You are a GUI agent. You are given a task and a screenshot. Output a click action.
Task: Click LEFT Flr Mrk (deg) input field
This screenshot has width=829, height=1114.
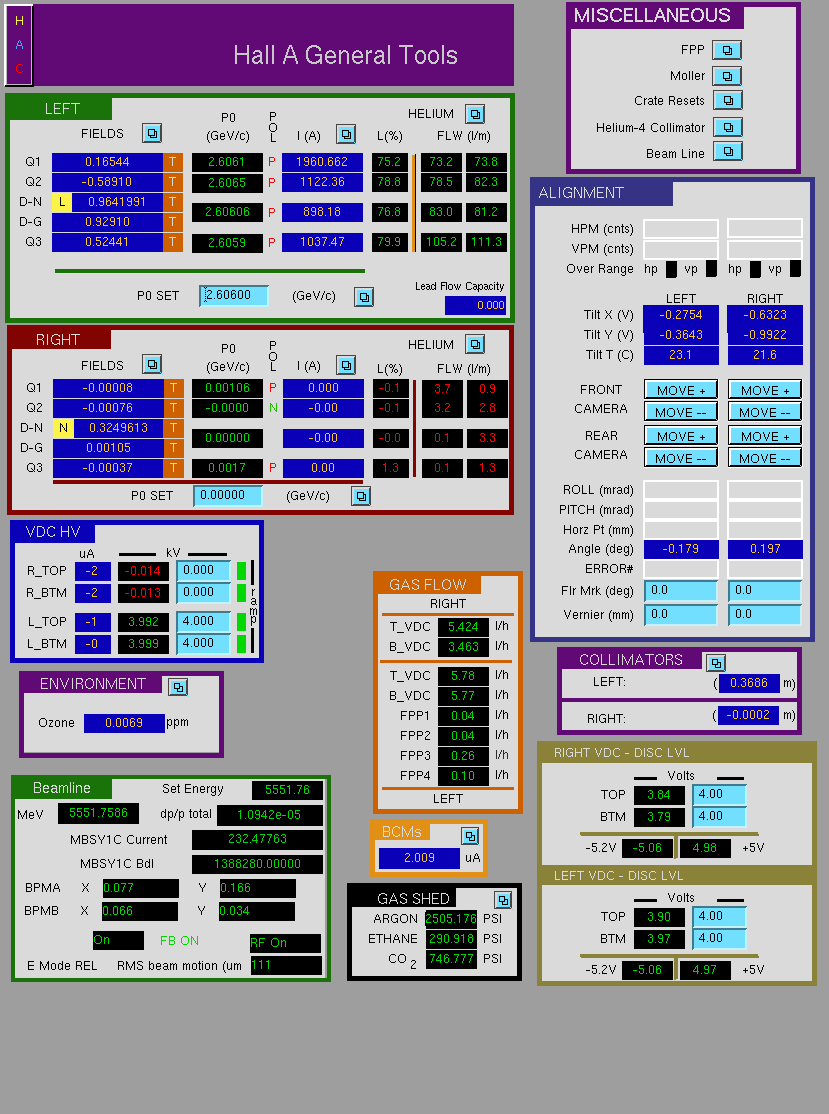(x=681, y=590)
